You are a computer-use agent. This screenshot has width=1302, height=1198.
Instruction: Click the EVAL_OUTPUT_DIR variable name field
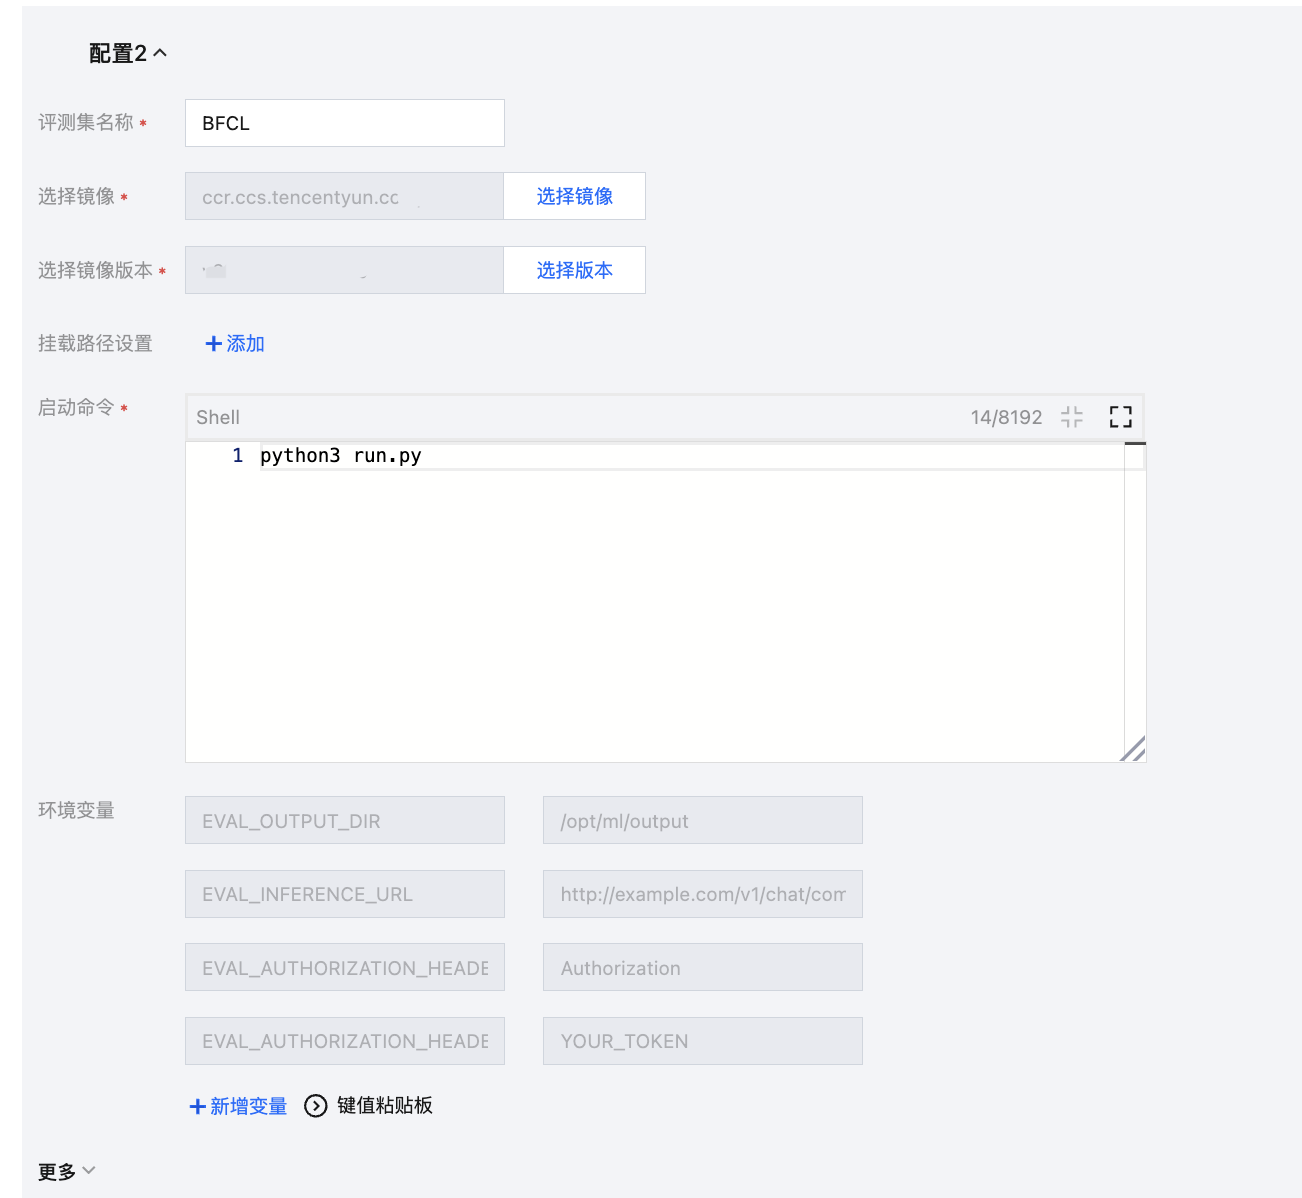(345, 821)
